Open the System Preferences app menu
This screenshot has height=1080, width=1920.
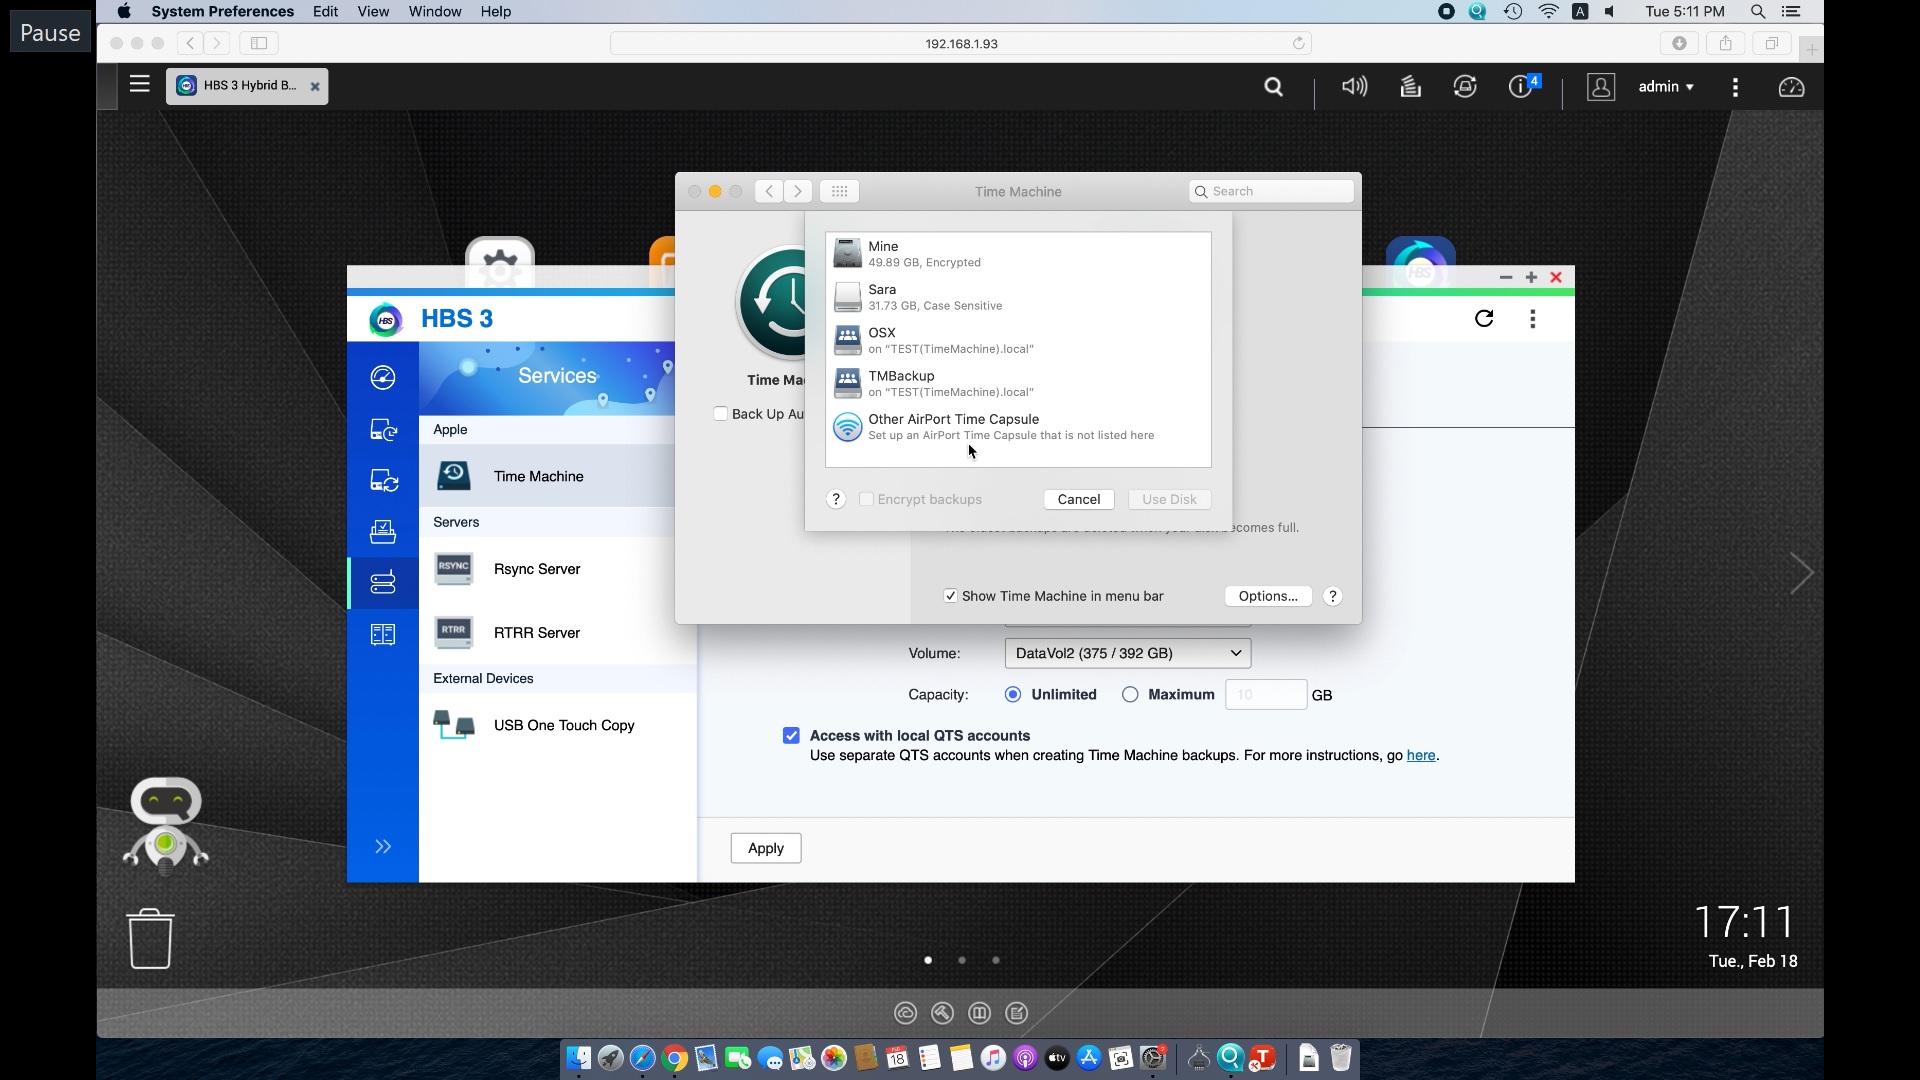(x=222, y=12)
